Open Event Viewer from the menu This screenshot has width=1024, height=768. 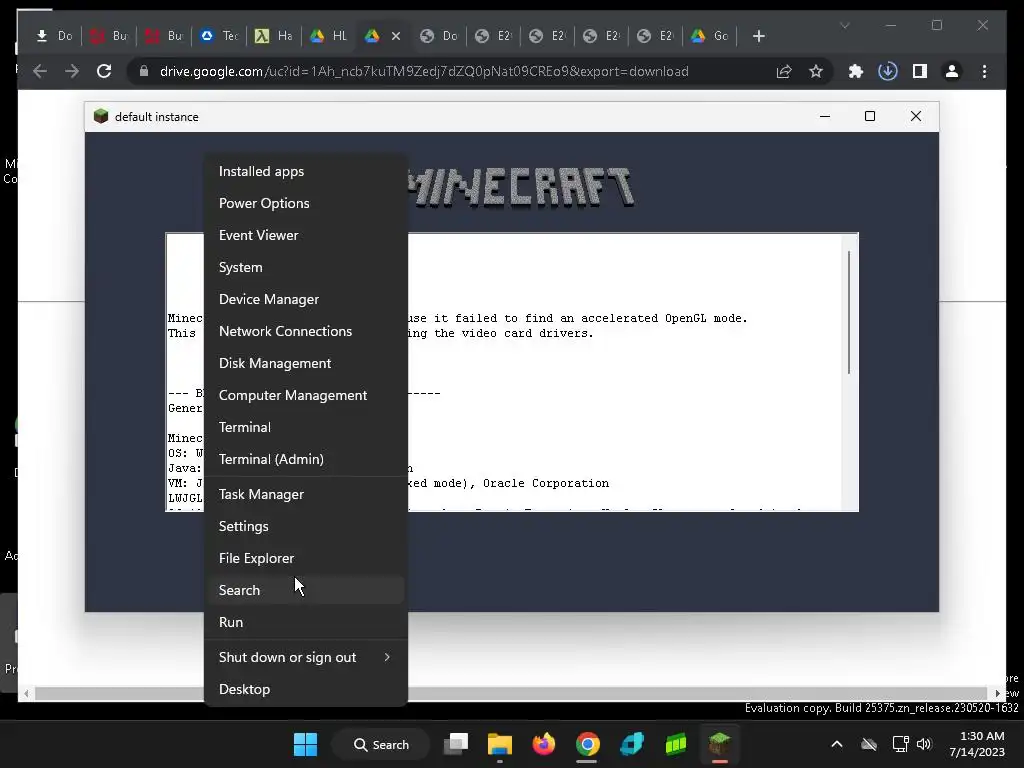click(x=305, y=235)
